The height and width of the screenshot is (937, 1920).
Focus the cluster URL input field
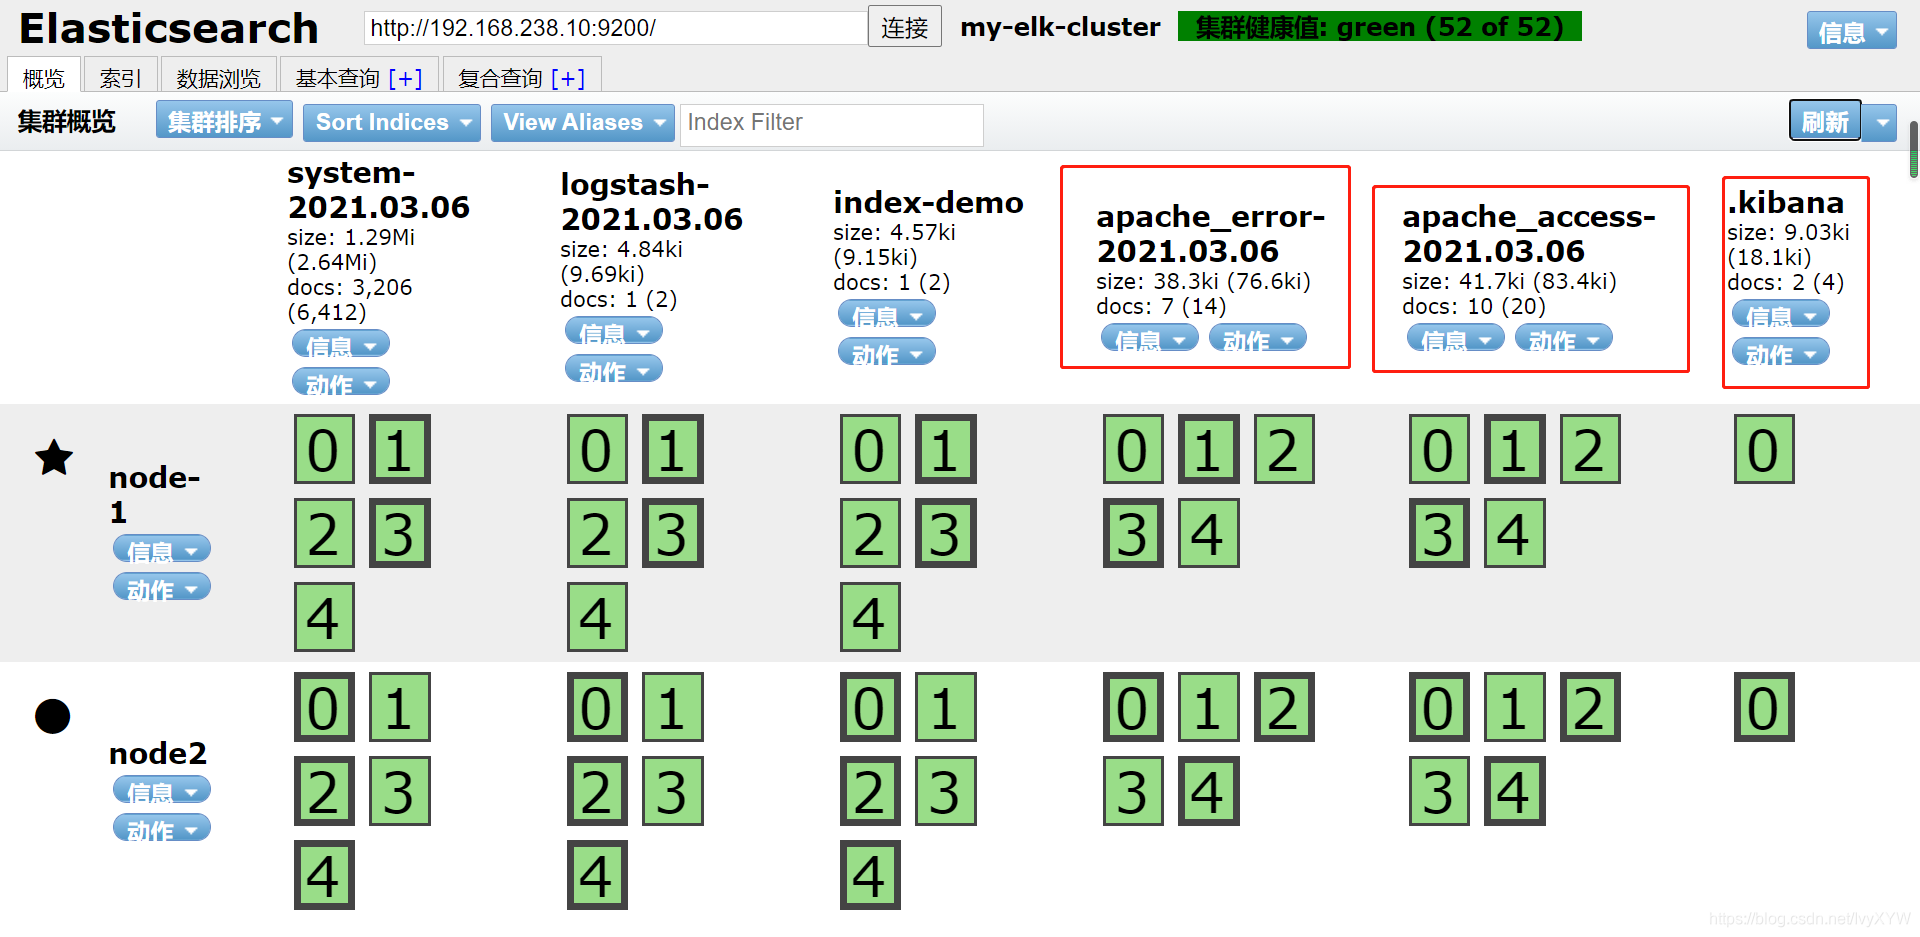click(x=615, y=27)
